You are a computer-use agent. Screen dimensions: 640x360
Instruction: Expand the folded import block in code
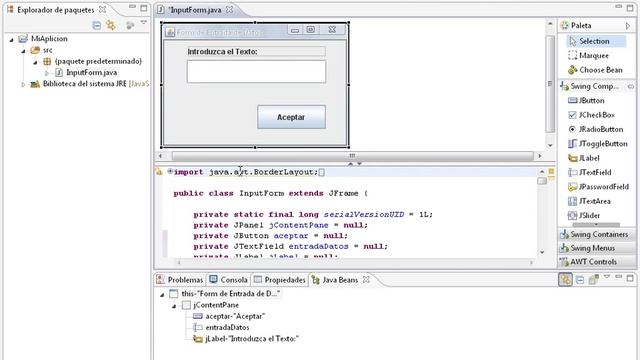170,171
